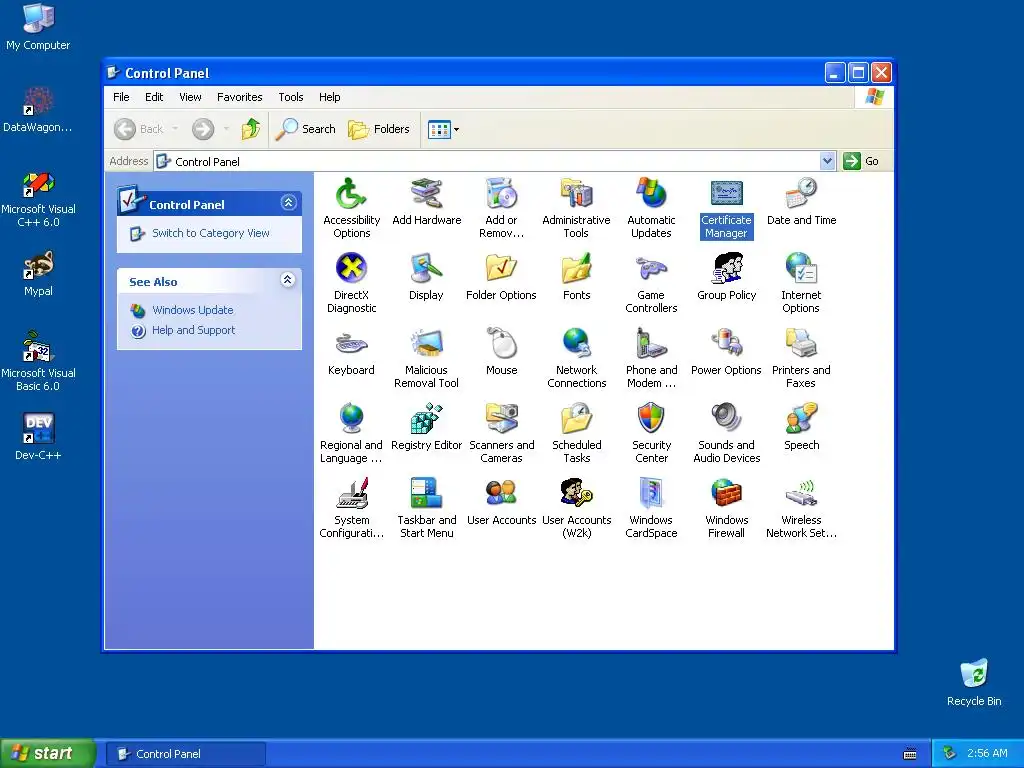Open the Fonts folder icon
The width and height of the screenshot is (1024, 768).
(576, 277)
